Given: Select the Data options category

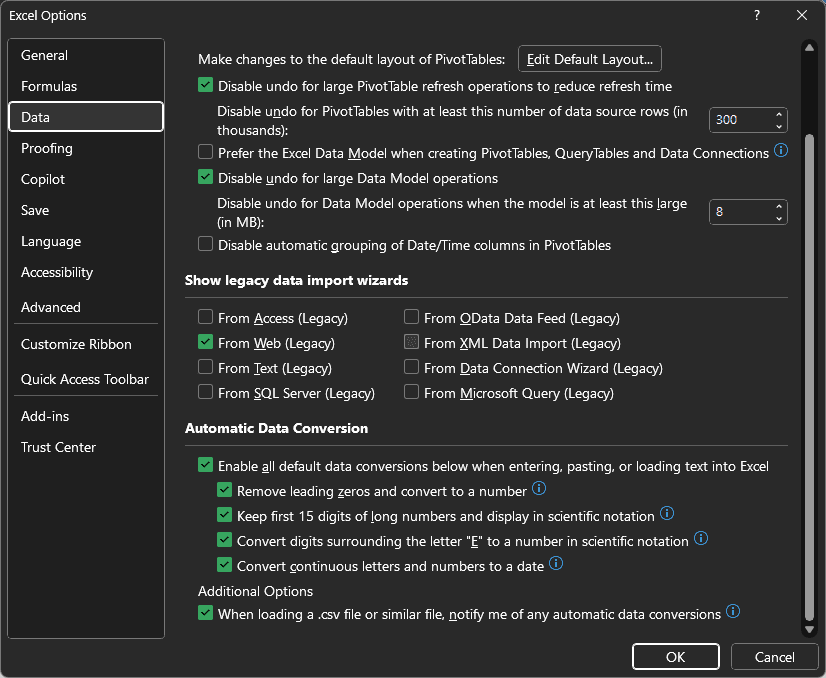Looking at the screenshot, I should point(86,117).
